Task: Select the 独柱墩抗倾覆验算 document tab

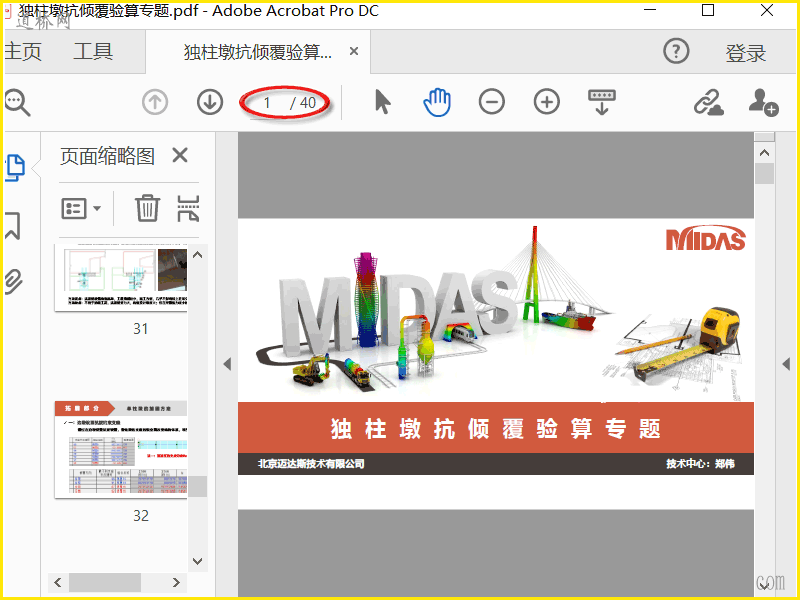Action: (258, 52)
